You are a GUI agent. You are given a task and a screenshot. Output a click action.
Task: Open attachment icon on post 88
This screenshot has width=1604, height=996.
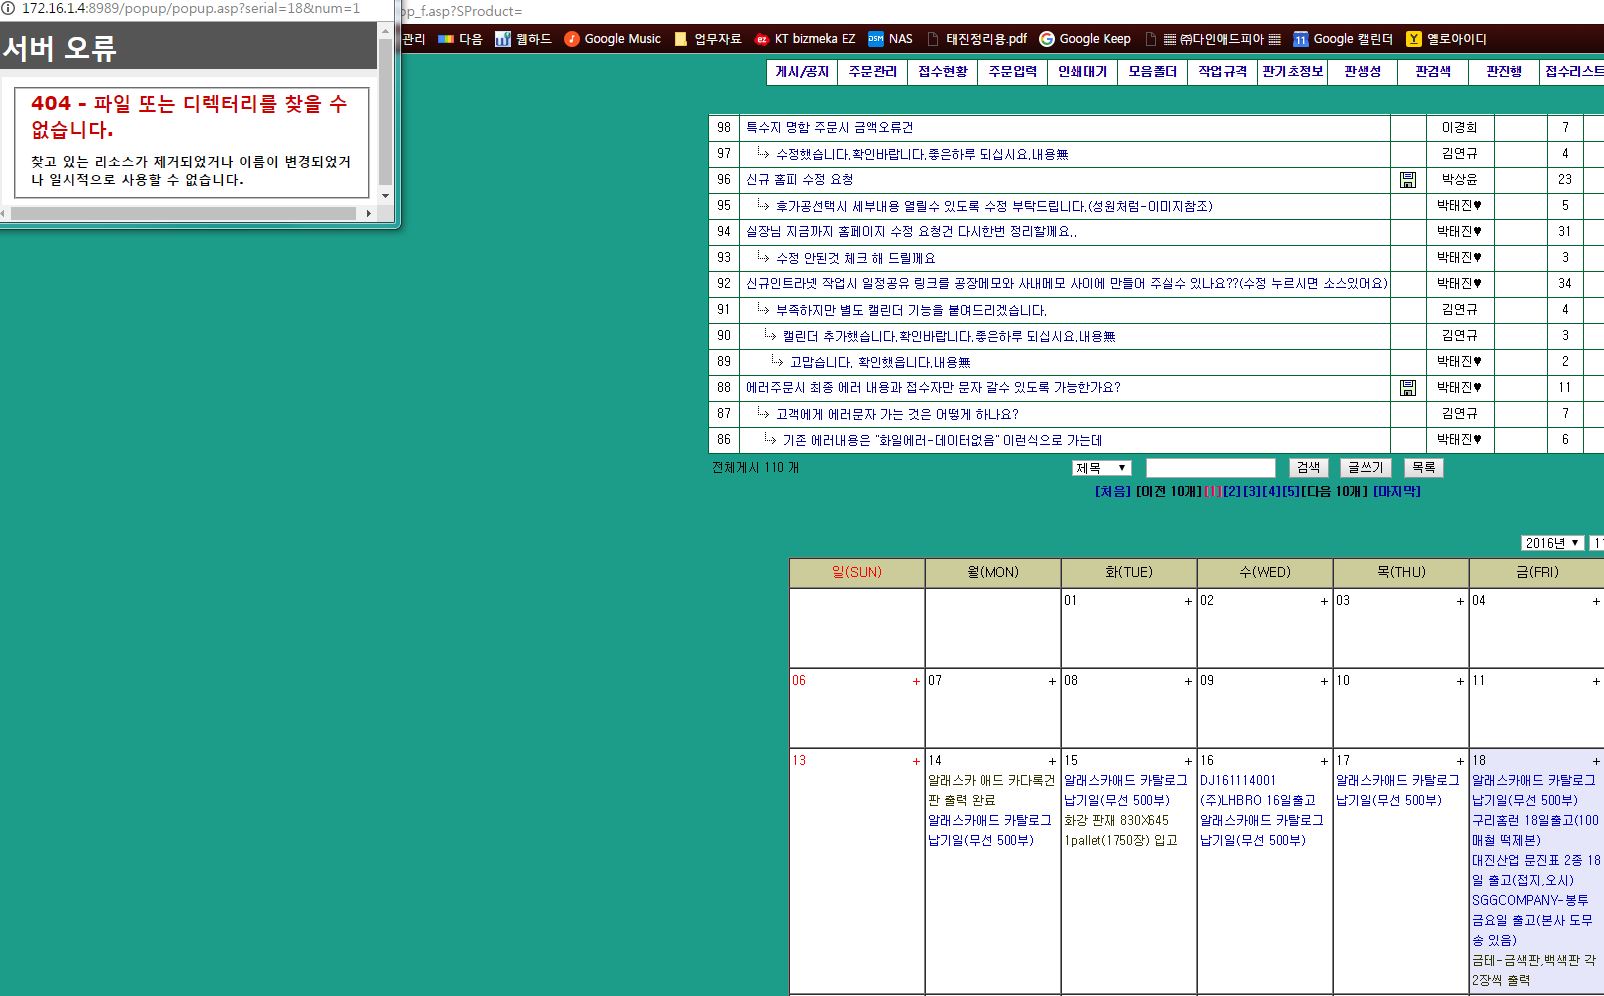pyautogui.click(x=1407, y=388)
